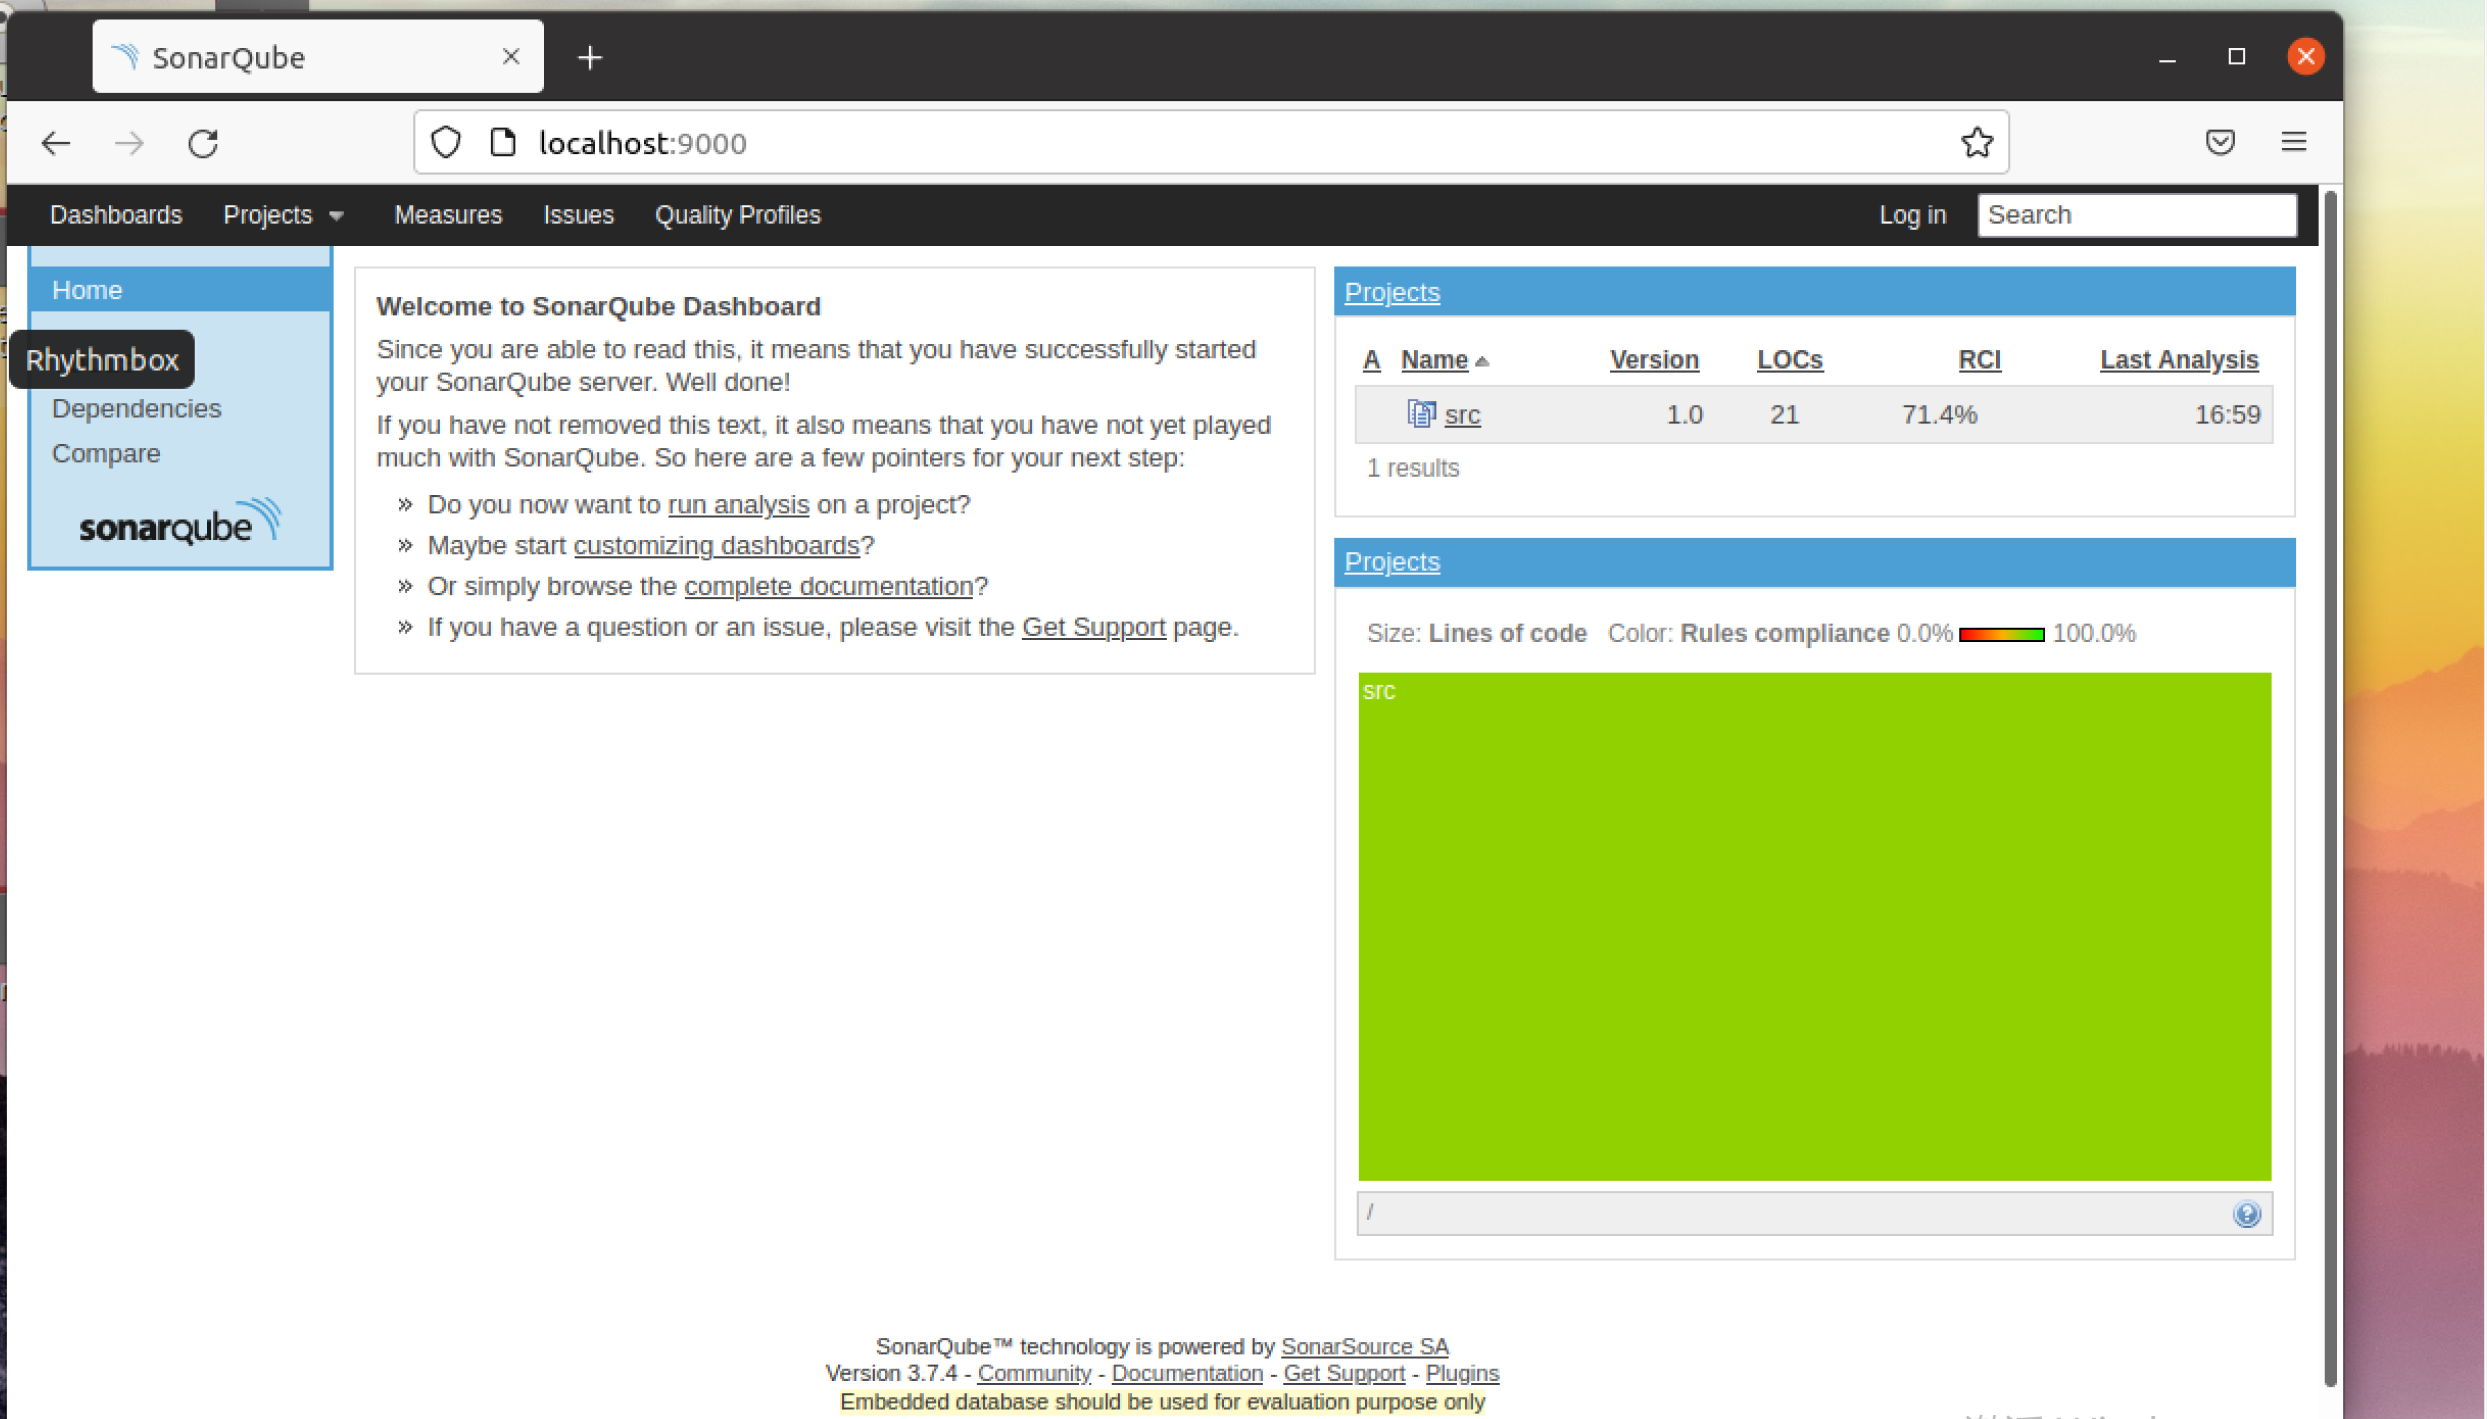Open the Plugins footer link
Viewport: 2487px width, 1419px height.
pyautogui.click(x=1461, y=1373)
